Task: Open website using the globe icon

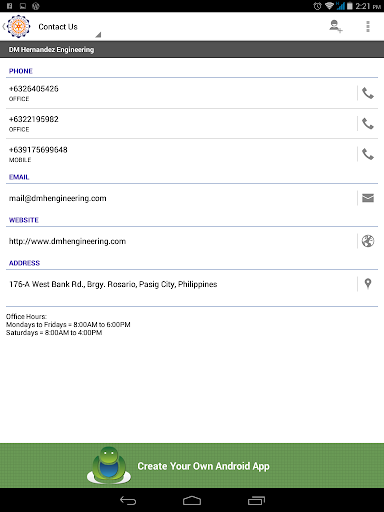Action: coord(368,241)
